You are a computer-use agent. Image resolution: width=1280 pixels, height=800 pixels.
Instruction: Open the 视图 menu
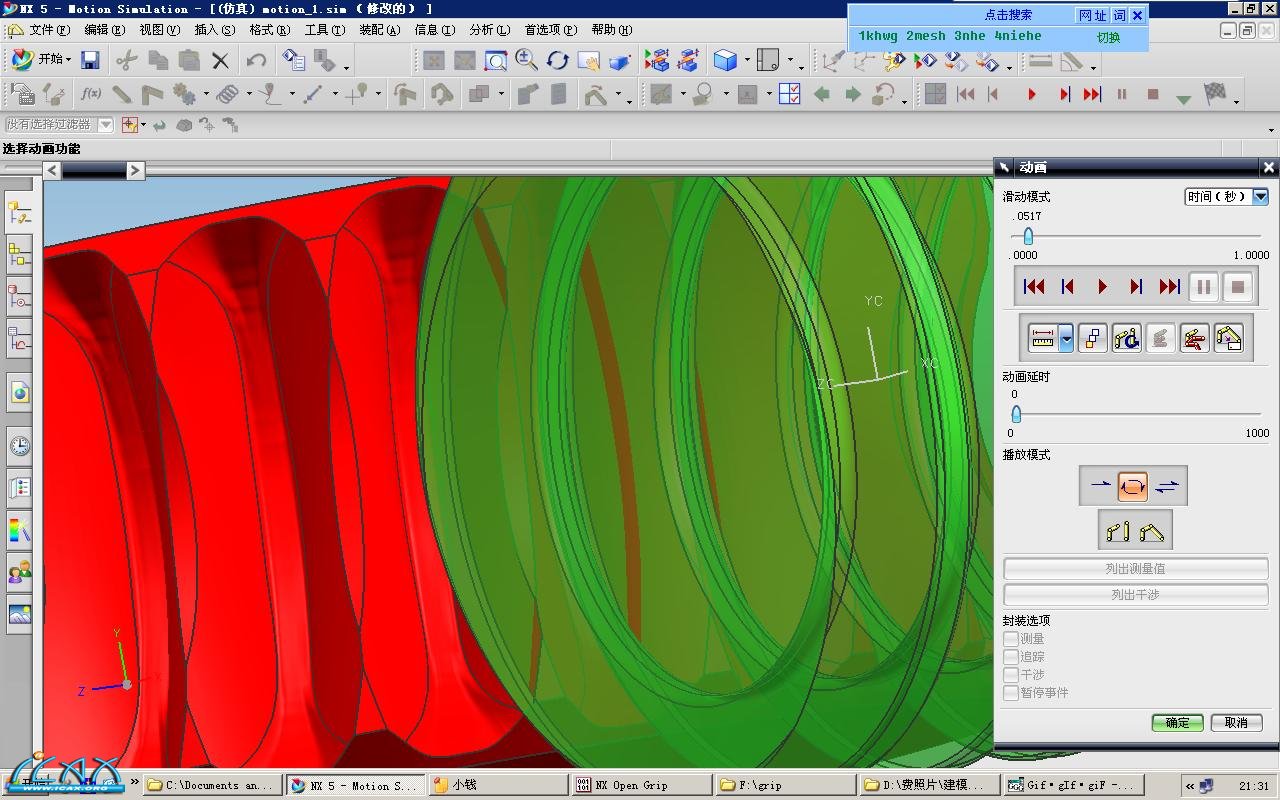point(160,30)
